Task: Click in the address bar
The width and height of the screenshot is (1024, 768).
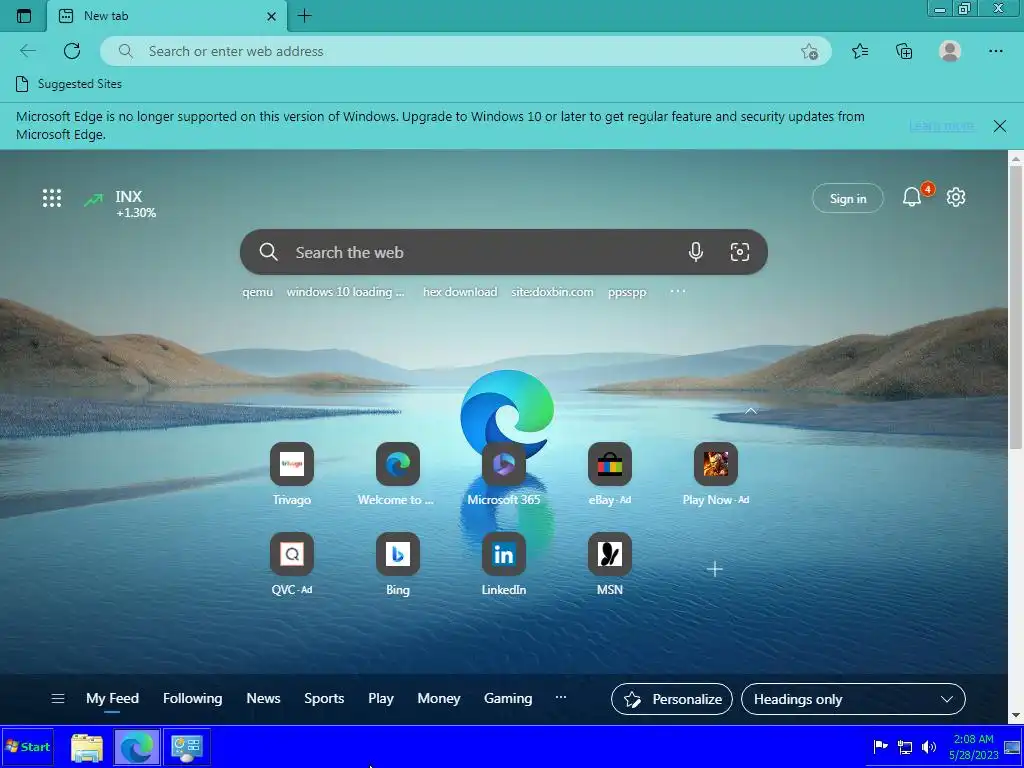Action: [465, 51]
